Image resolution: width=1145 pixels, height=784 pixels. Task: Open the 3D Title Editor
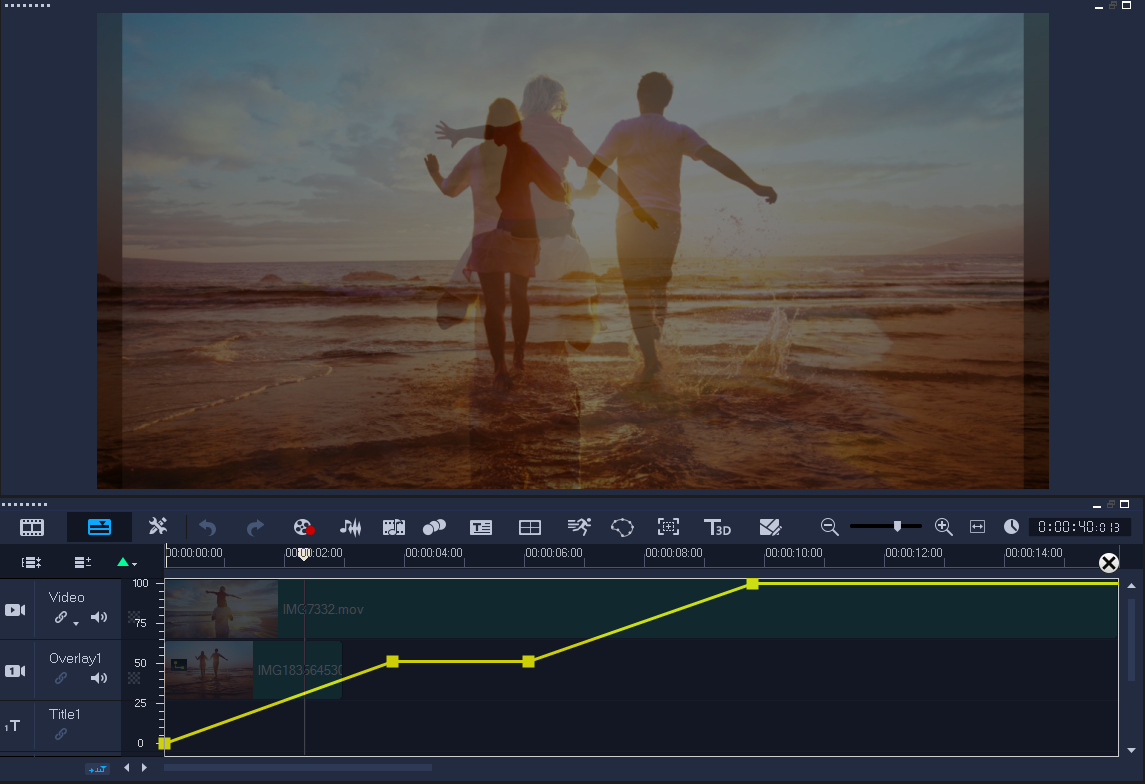717,527
